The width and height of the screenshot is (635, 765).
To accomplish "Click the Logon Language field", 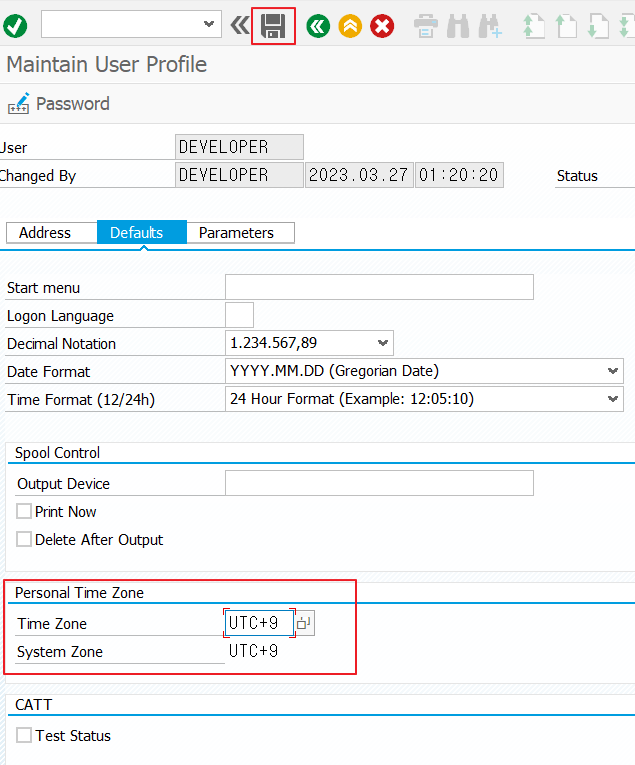I will pos(239,315).
